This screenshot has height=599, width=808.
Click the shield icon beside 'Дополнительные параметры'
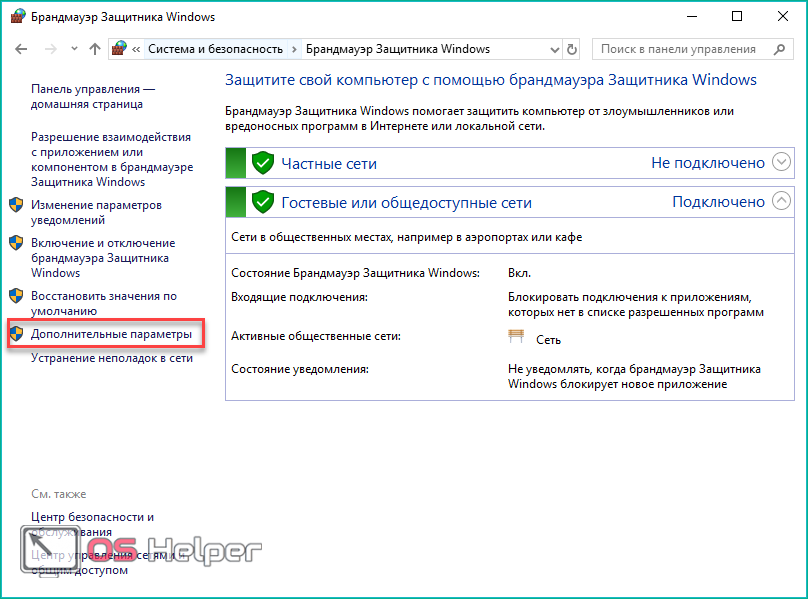[16, 334]
